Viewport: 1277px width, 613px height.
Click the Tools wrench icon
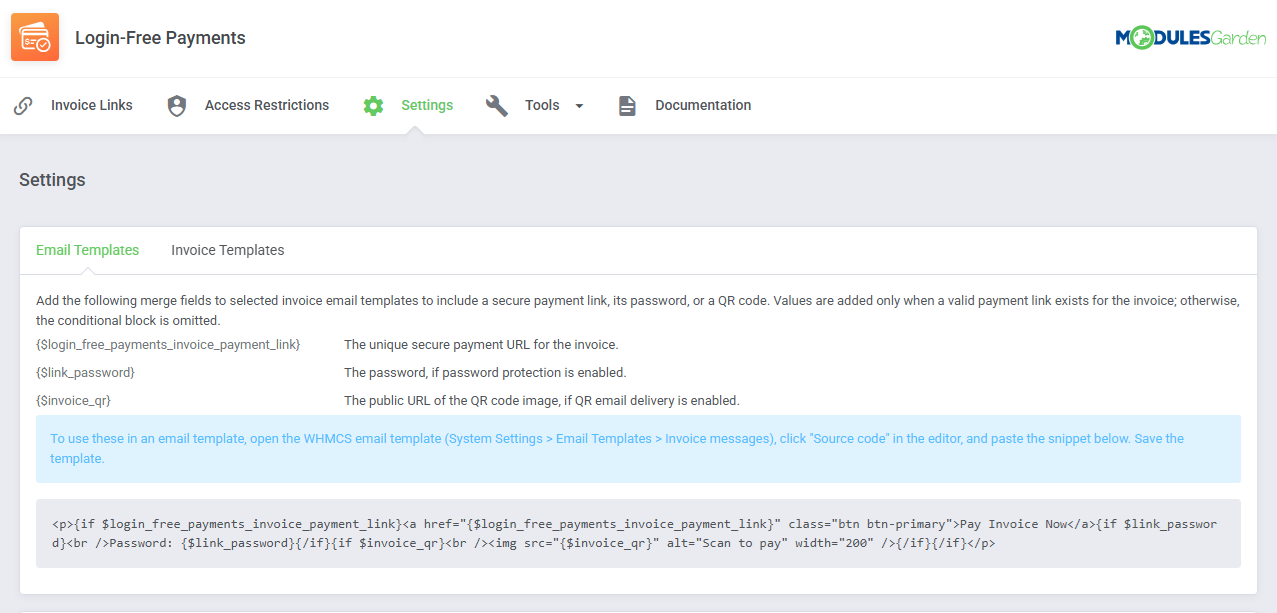[497, 106]
